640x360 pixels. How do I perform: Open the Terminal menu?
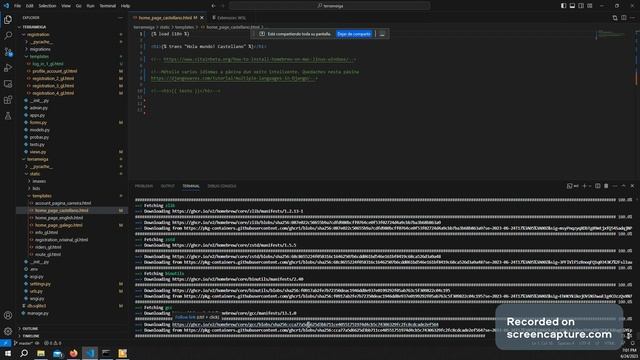[108, 6]
